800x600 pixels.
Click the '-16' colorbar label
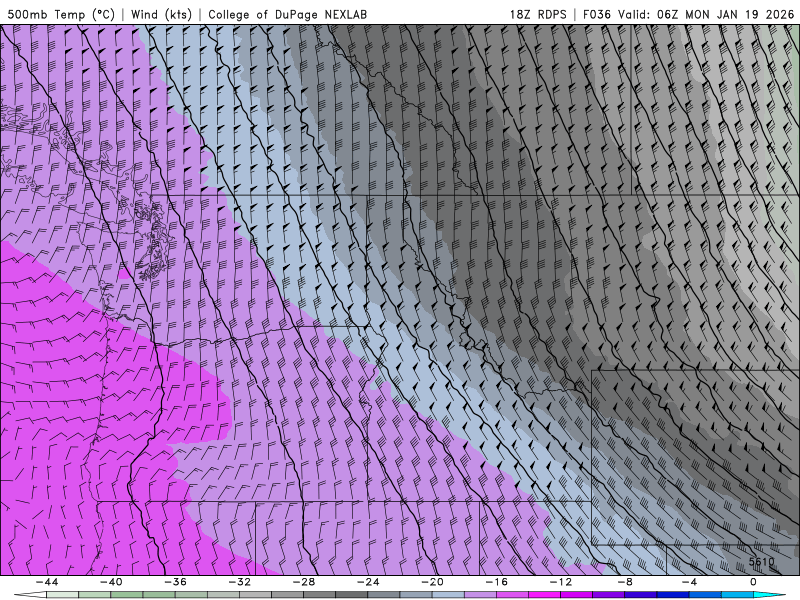tap(496, 582)
